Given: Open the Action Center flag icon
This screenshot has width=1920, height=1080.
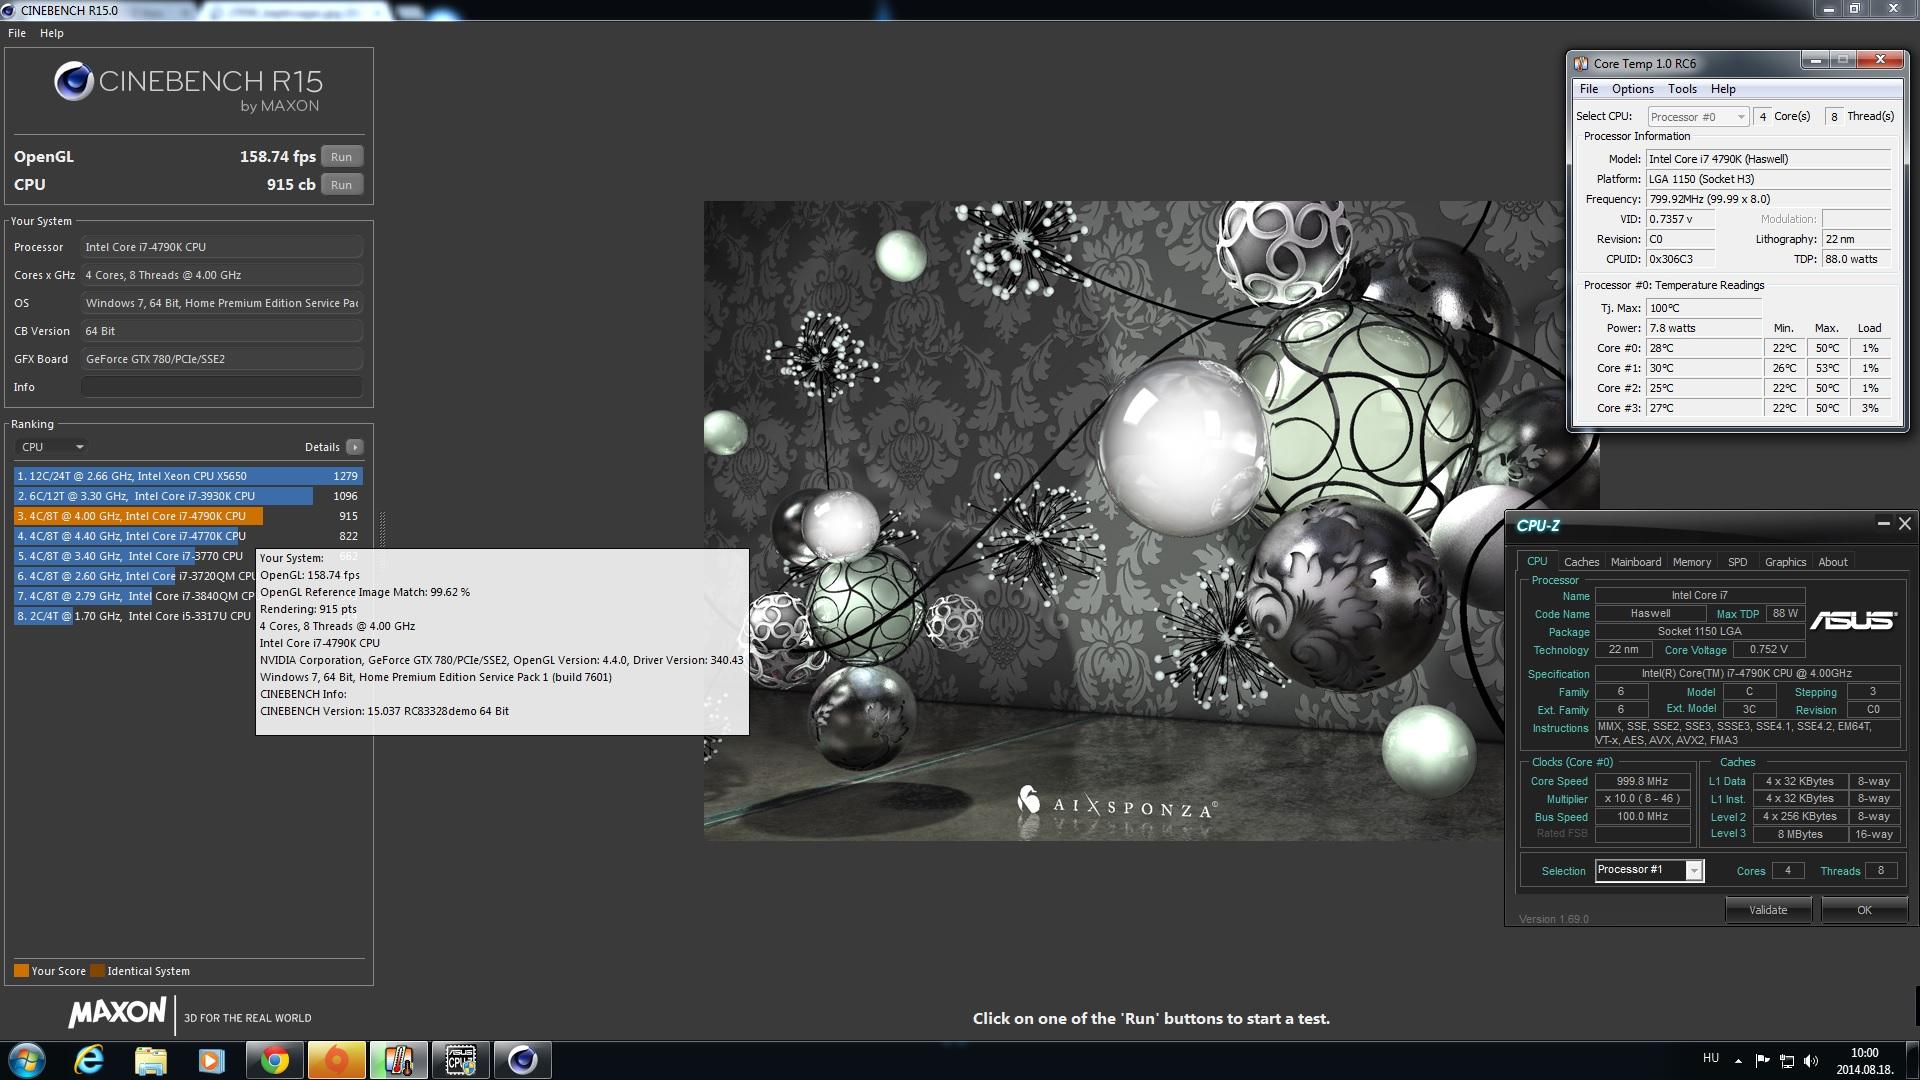Looking at the screenshot, I should pos(1762,1060).
